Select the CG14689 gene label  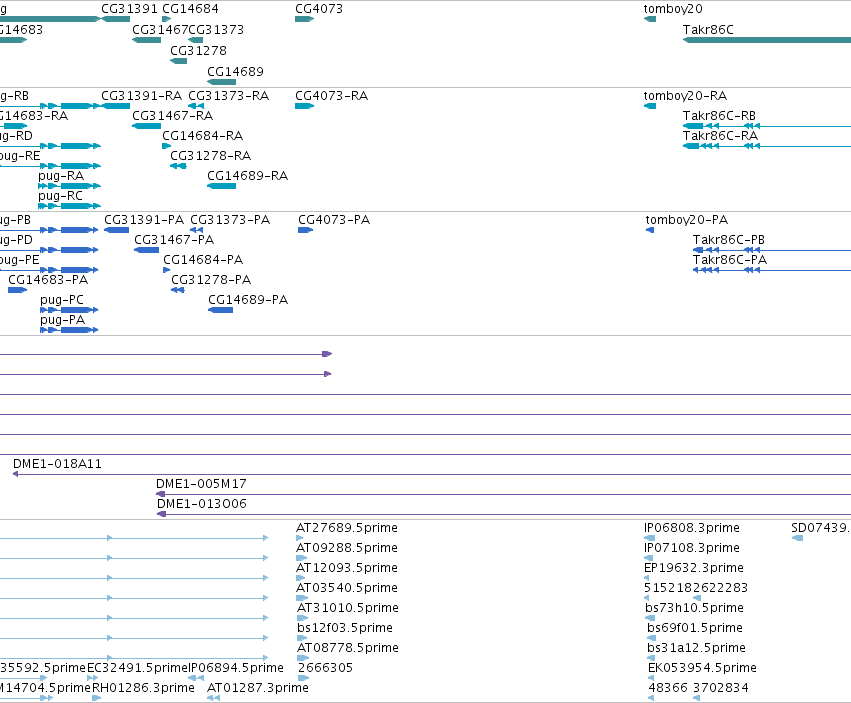coord(236,72)
